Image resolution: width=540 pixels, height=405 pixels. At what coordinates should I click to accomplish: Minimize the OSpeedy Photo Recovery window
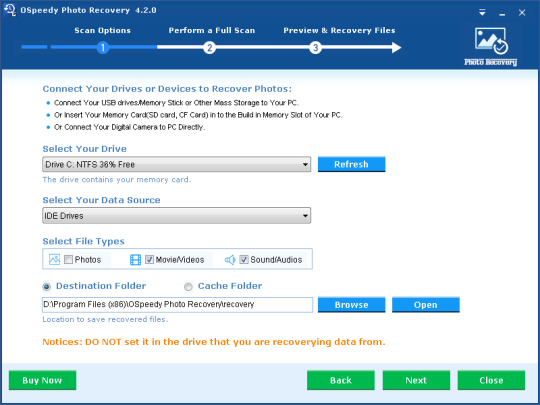point(502,14)
